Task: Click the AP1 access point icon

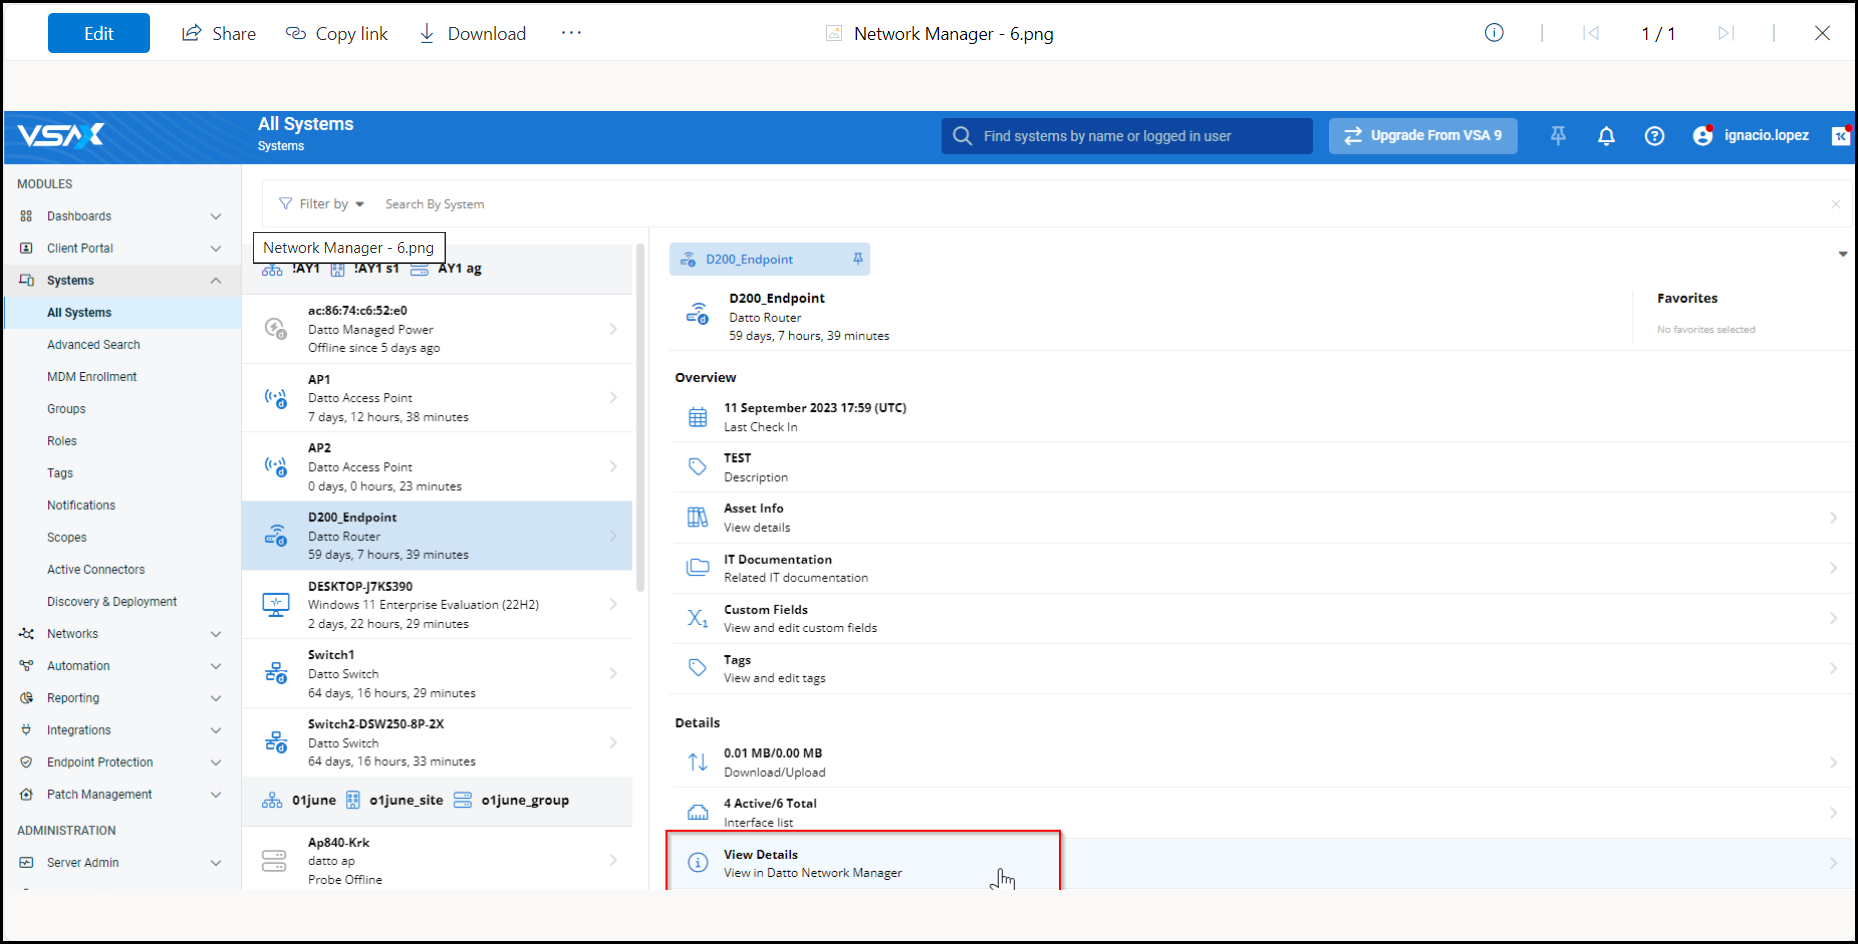Action: pos(276,398)
